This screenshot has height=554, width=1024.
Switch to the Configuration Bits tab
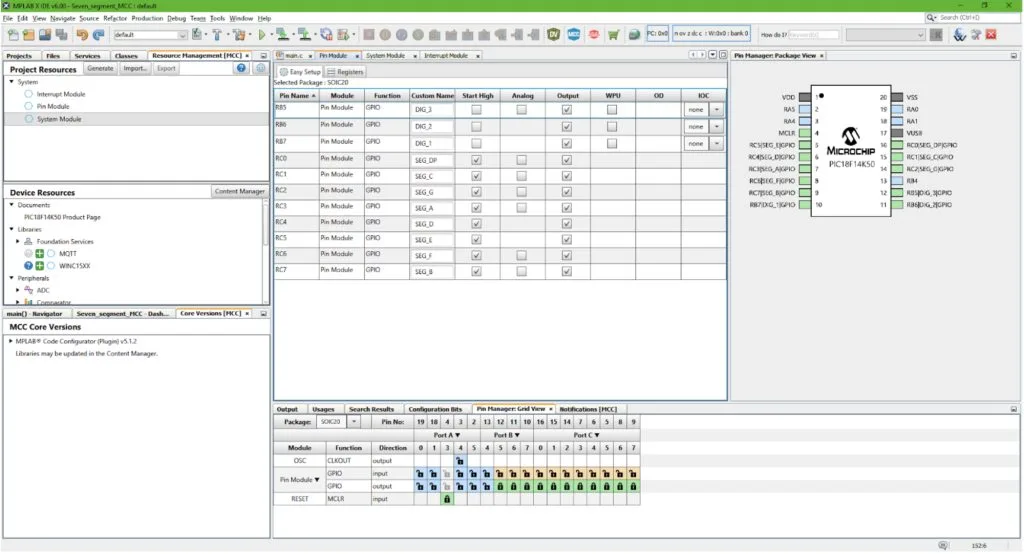click(x=435, y=409)
